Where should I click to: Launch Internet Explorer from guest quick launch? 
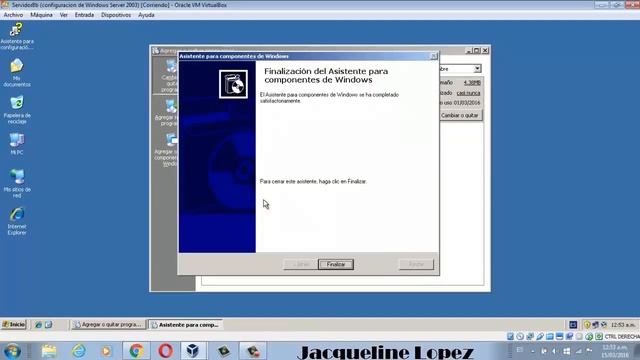(38, 324)
